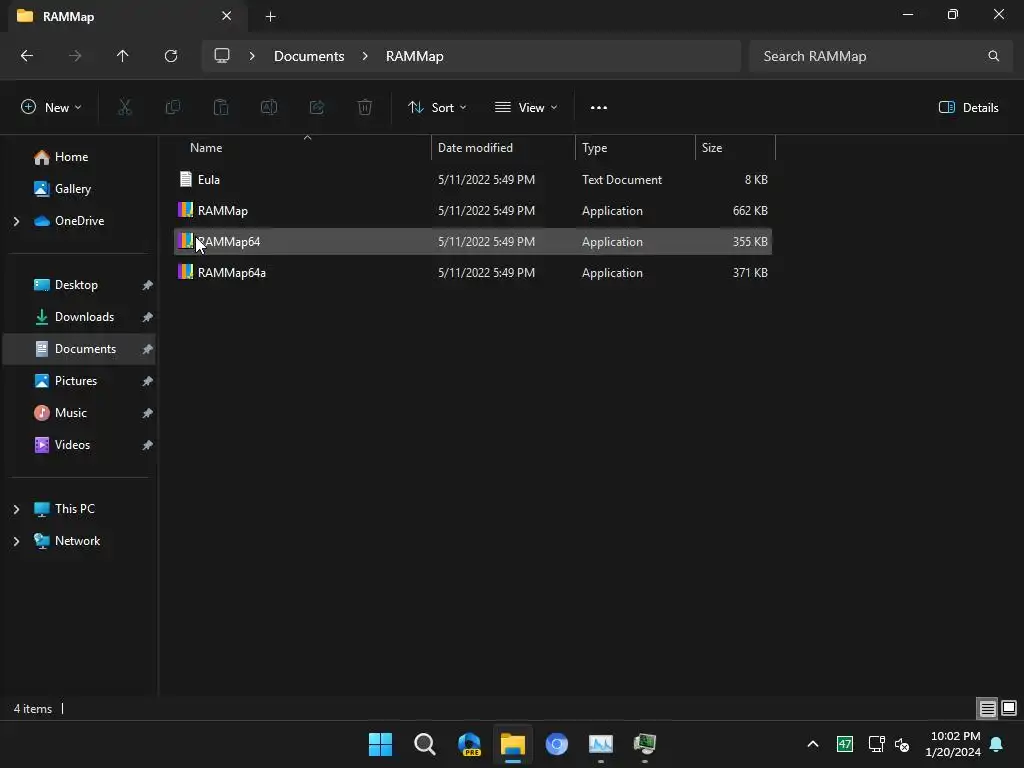The width and height of the screenshot is (1024, 768).
Task: Open the monitoring graph app in taskbar
Action: click(600, 744)
